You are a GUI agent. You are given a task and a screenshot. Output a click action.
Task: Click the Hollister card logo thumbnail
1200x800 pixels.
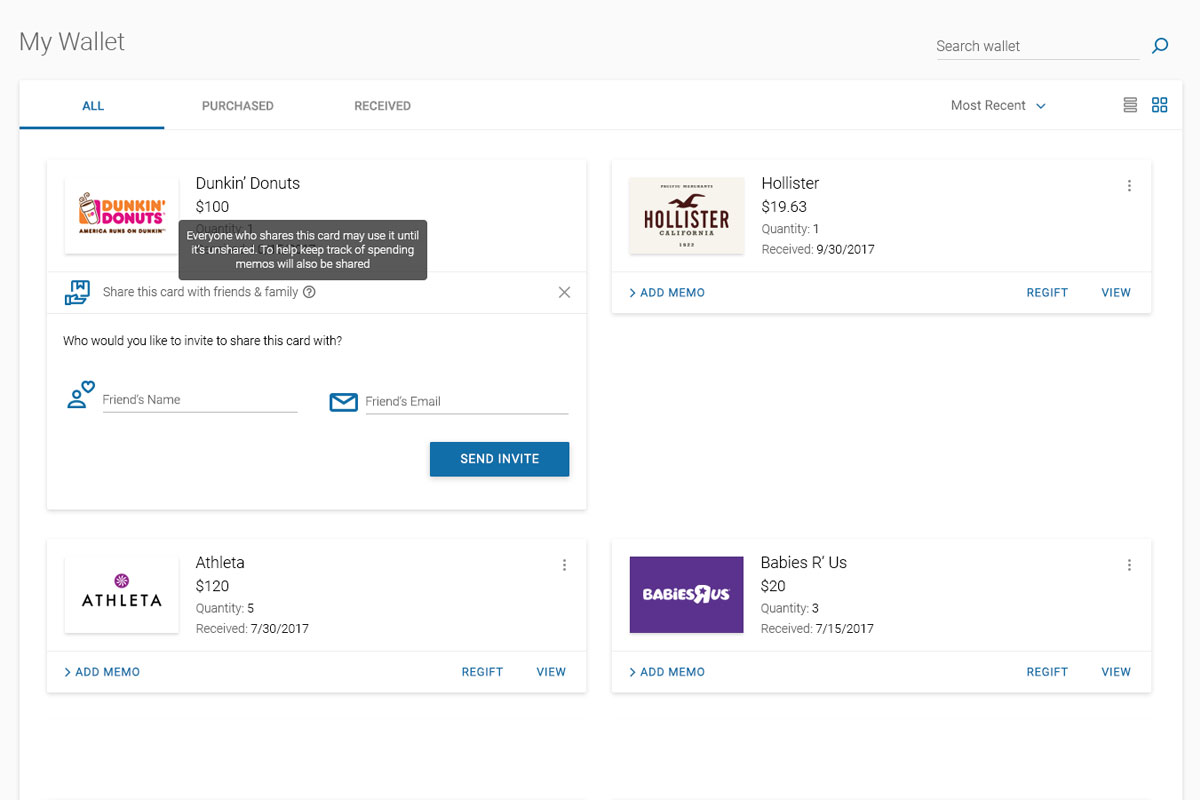686,215
